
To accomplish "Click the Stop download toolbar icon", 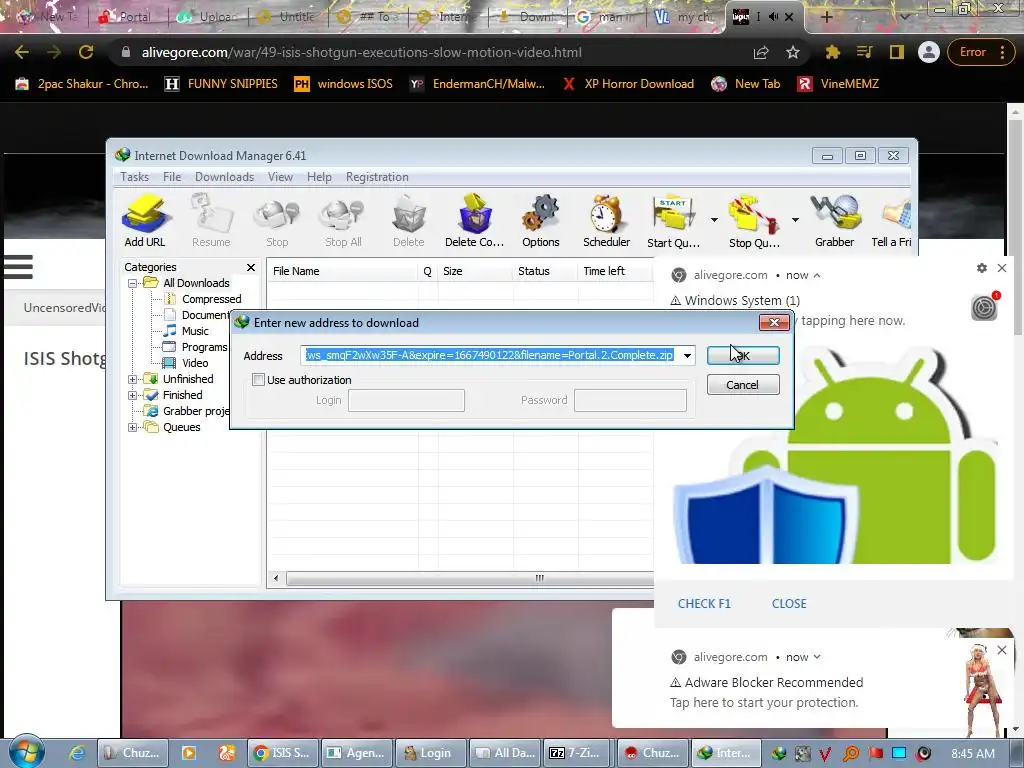I will (x=277, y=220).
